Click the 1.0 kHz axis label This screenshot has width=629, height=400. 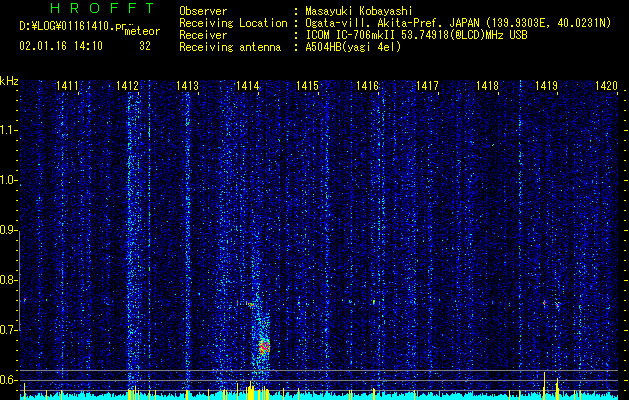tap(9, 180)
